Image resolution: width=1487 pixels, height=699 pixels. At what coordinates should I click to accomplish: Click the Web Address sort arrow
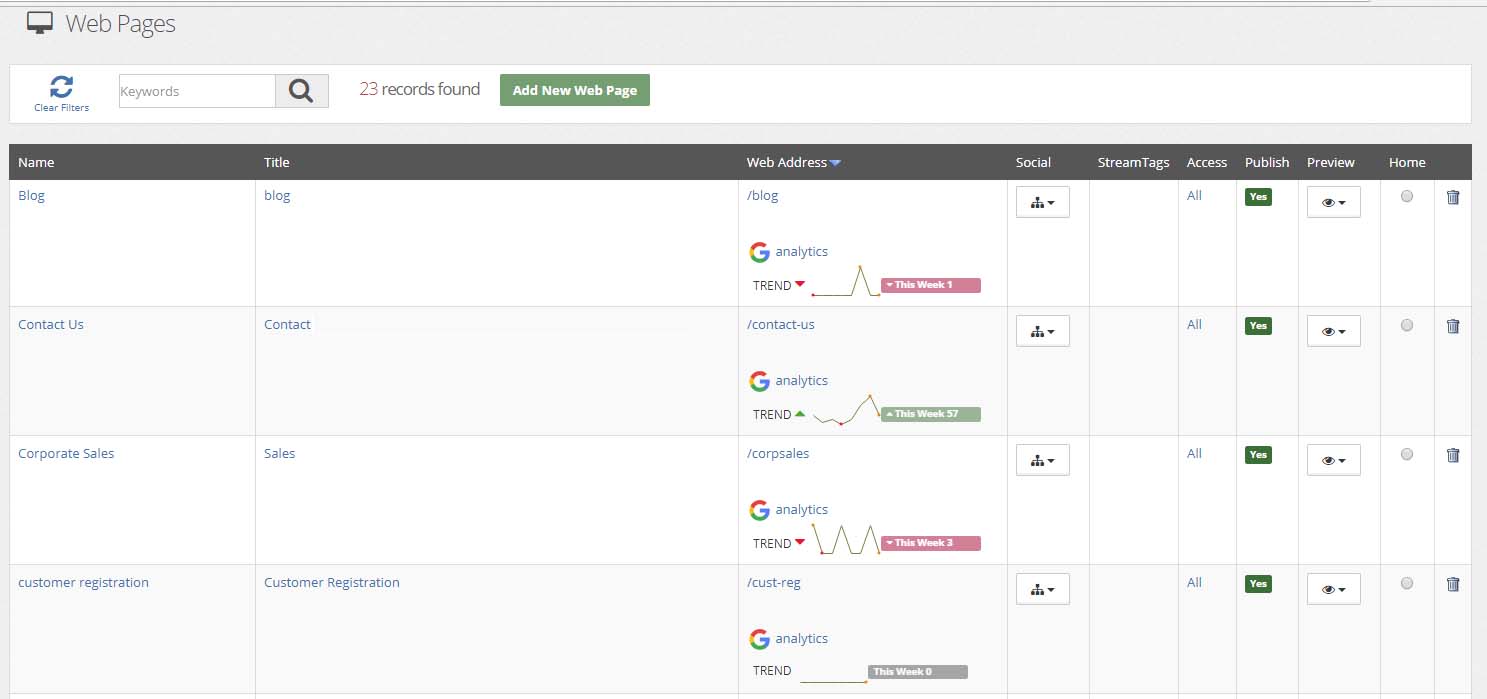(x=835, y=163)
